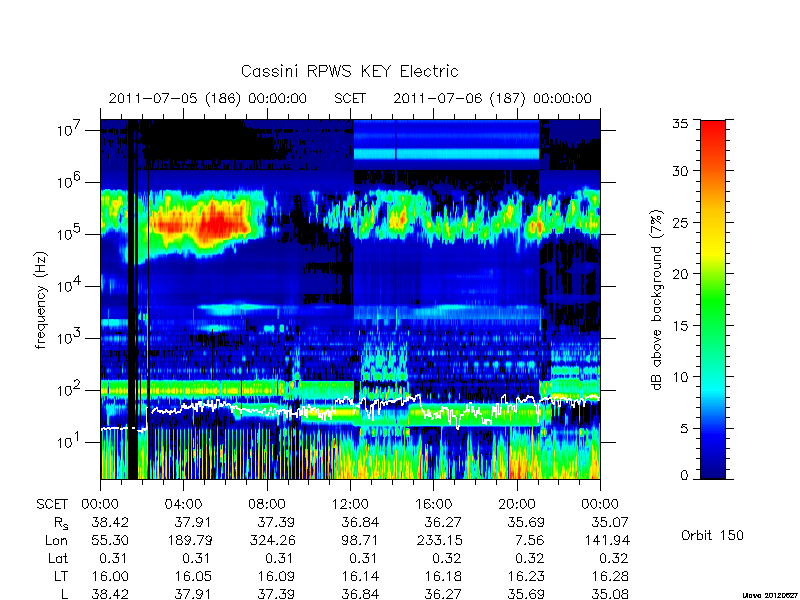Select the 12:00 SCET time label

click(350, 505)
